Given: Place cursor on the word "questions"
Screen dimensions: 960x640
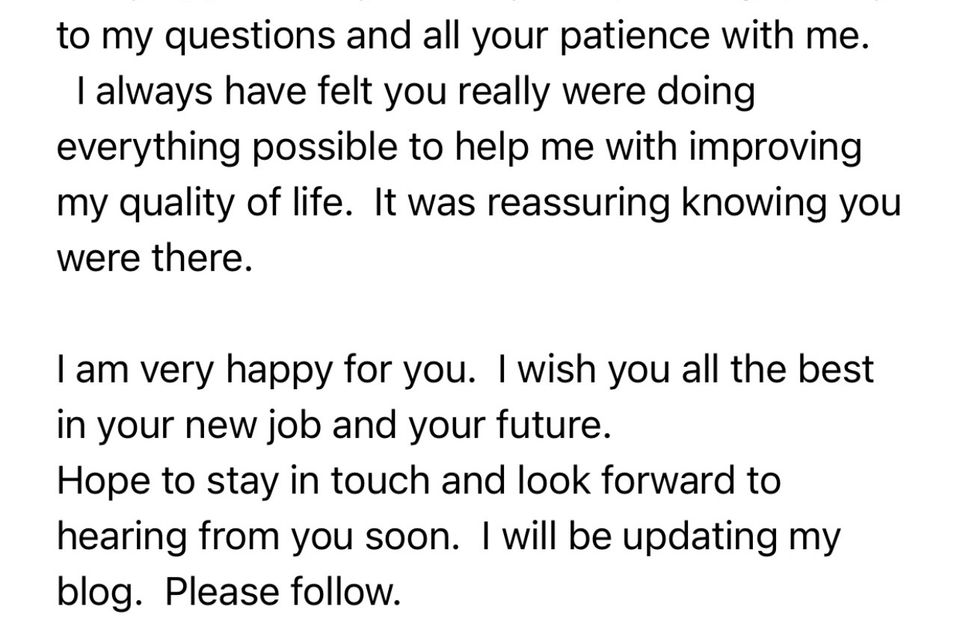Looking at the screenshot, I should coord(250,37).
